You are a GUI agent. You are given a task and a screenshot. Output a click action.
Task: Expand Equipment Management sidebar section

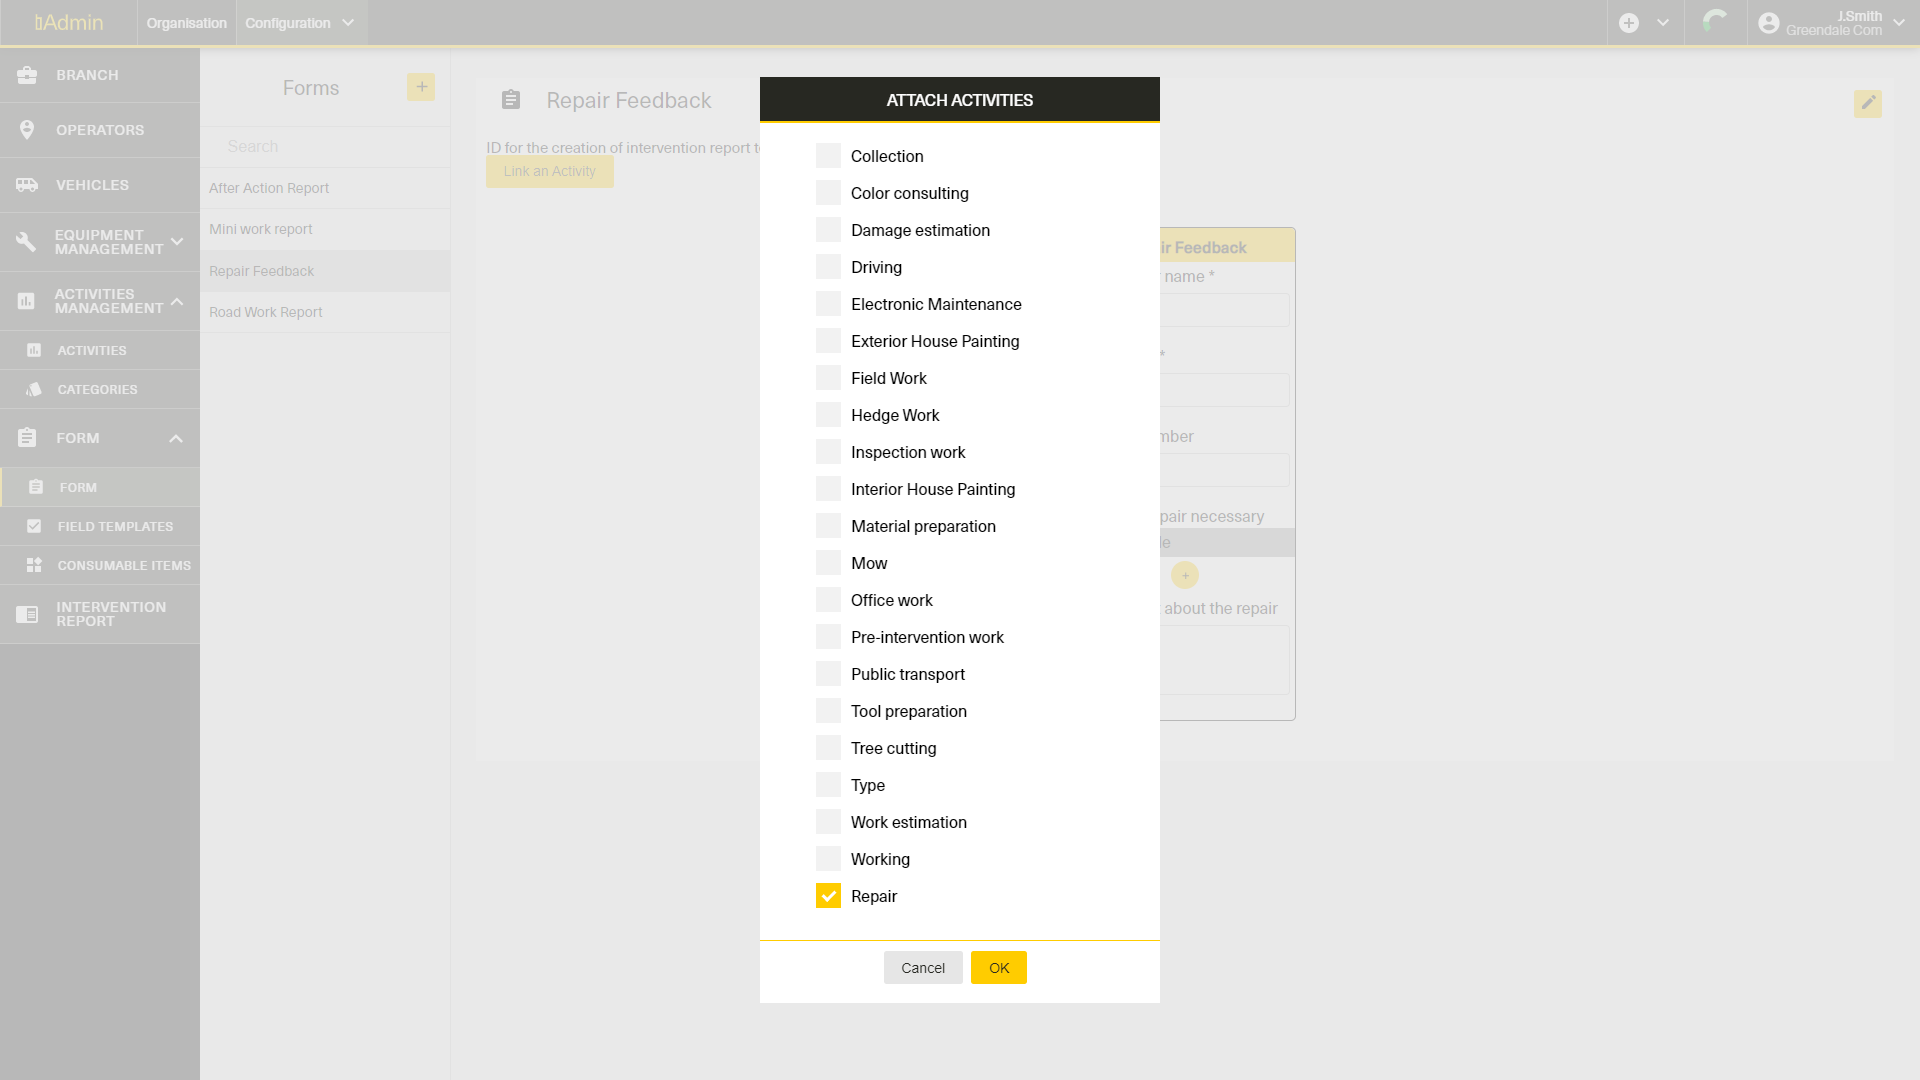tap(177, 242)
